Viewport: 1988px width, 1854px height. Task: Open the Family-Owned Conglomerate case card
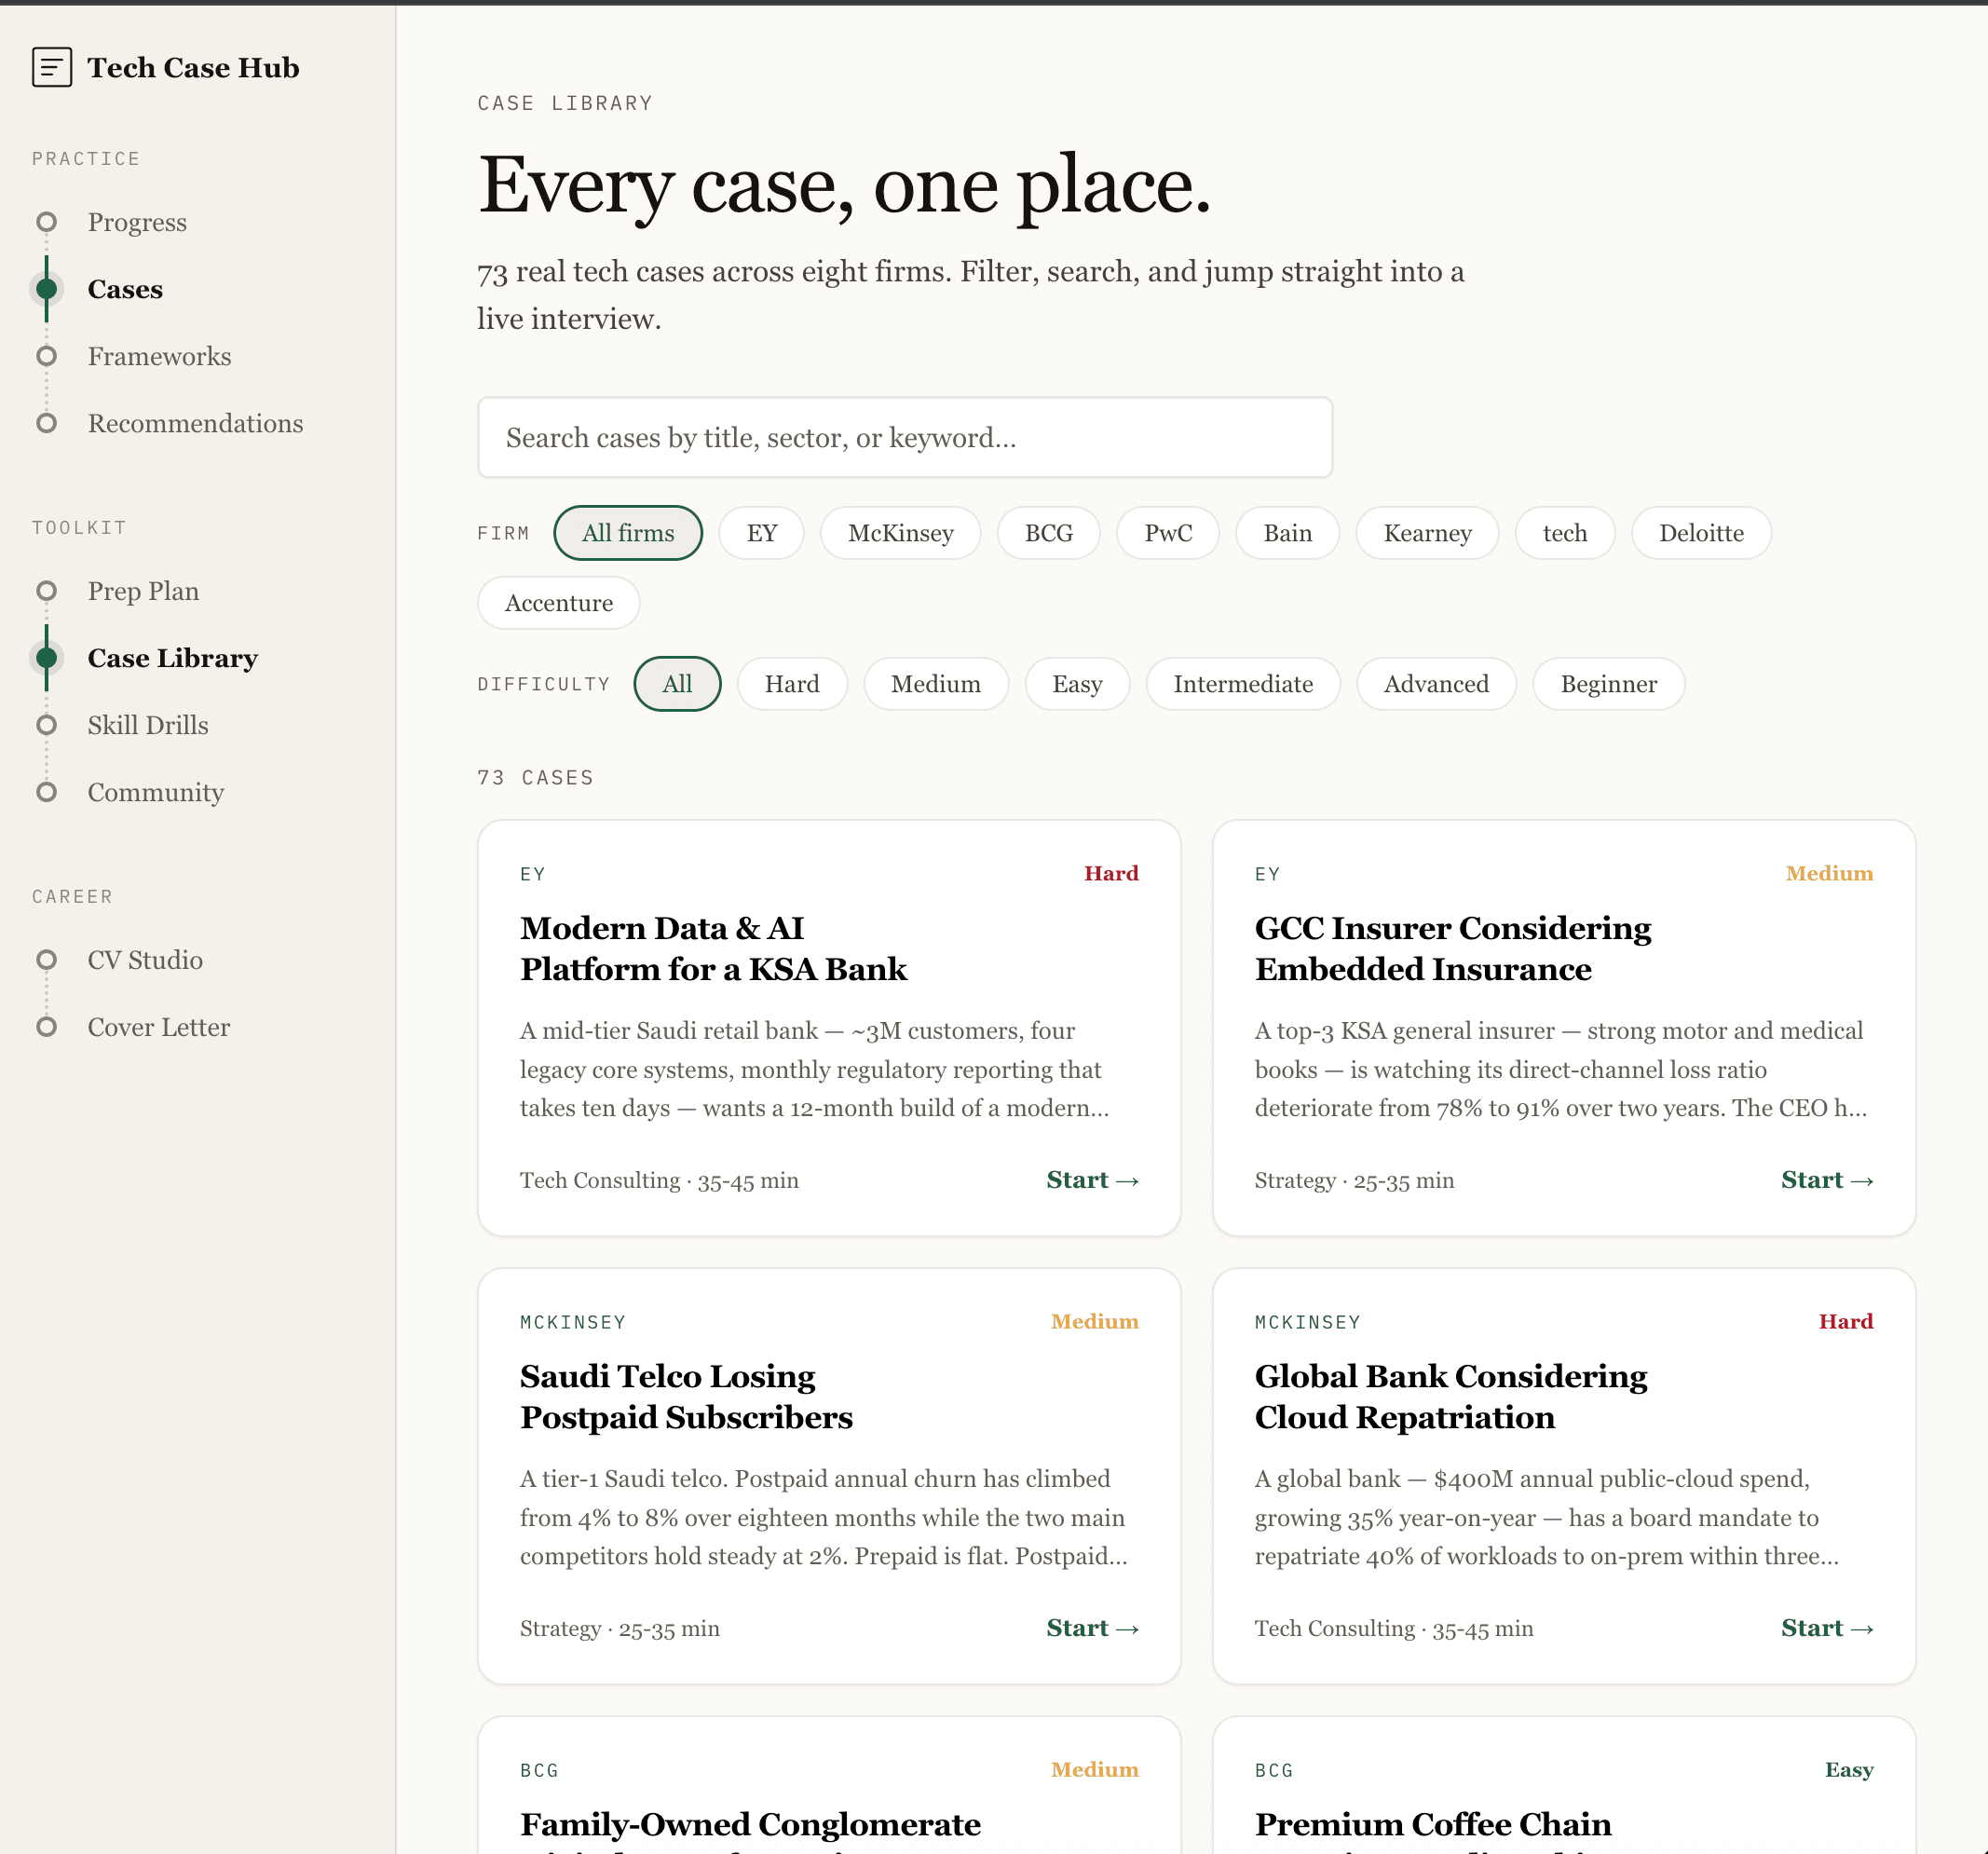pyautogui.click(x=829, y=1786)
